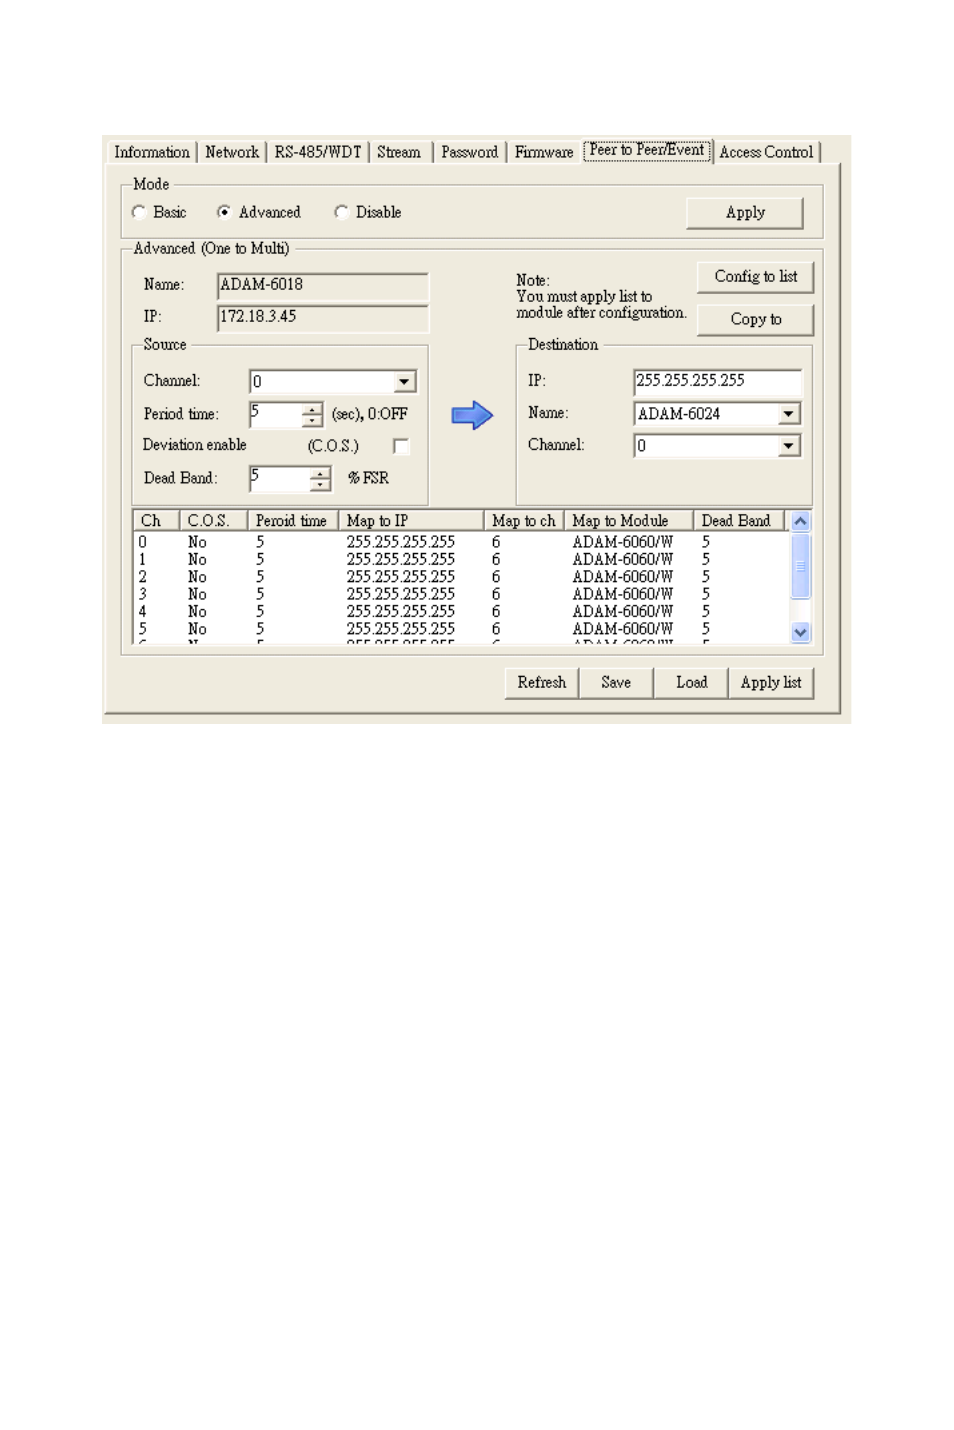954x1430 pixels.
Task: Click the Config to list button
Action: pyautogui.click(x=755, y=277)
